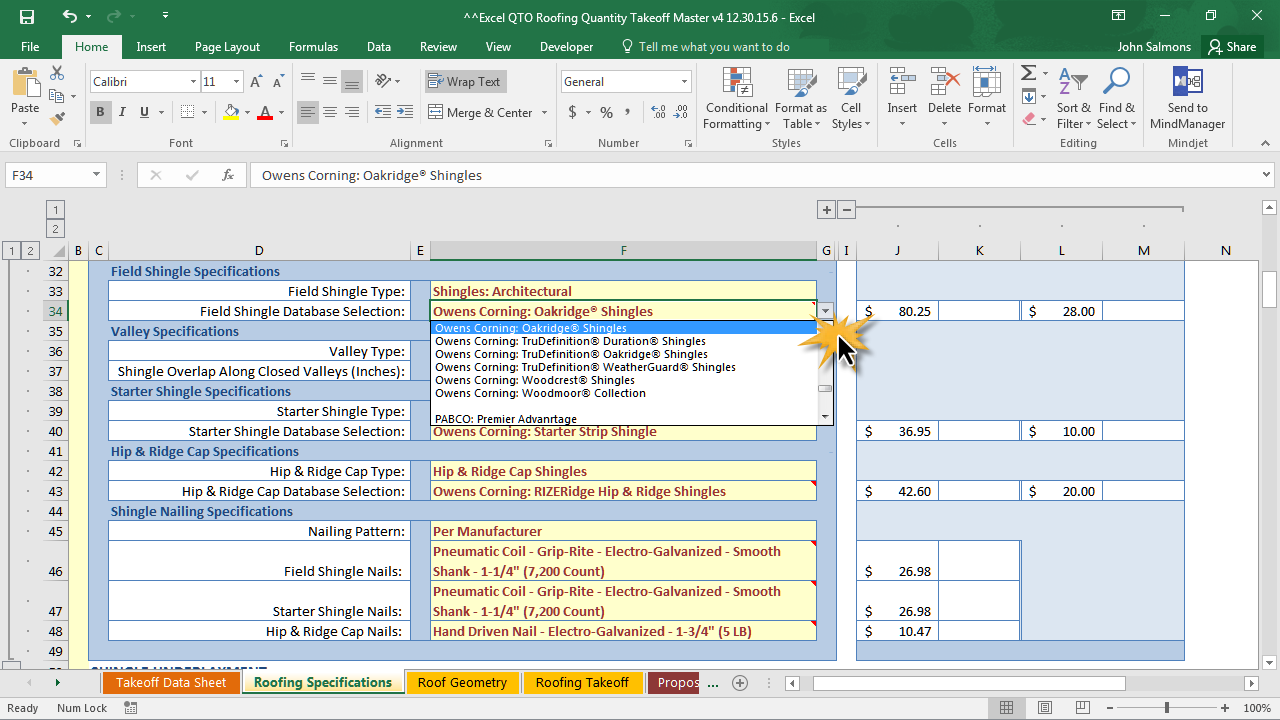Viewport: 1280px width, 720px height.
Task: Open Sort & Filter
Action: 1073,98
